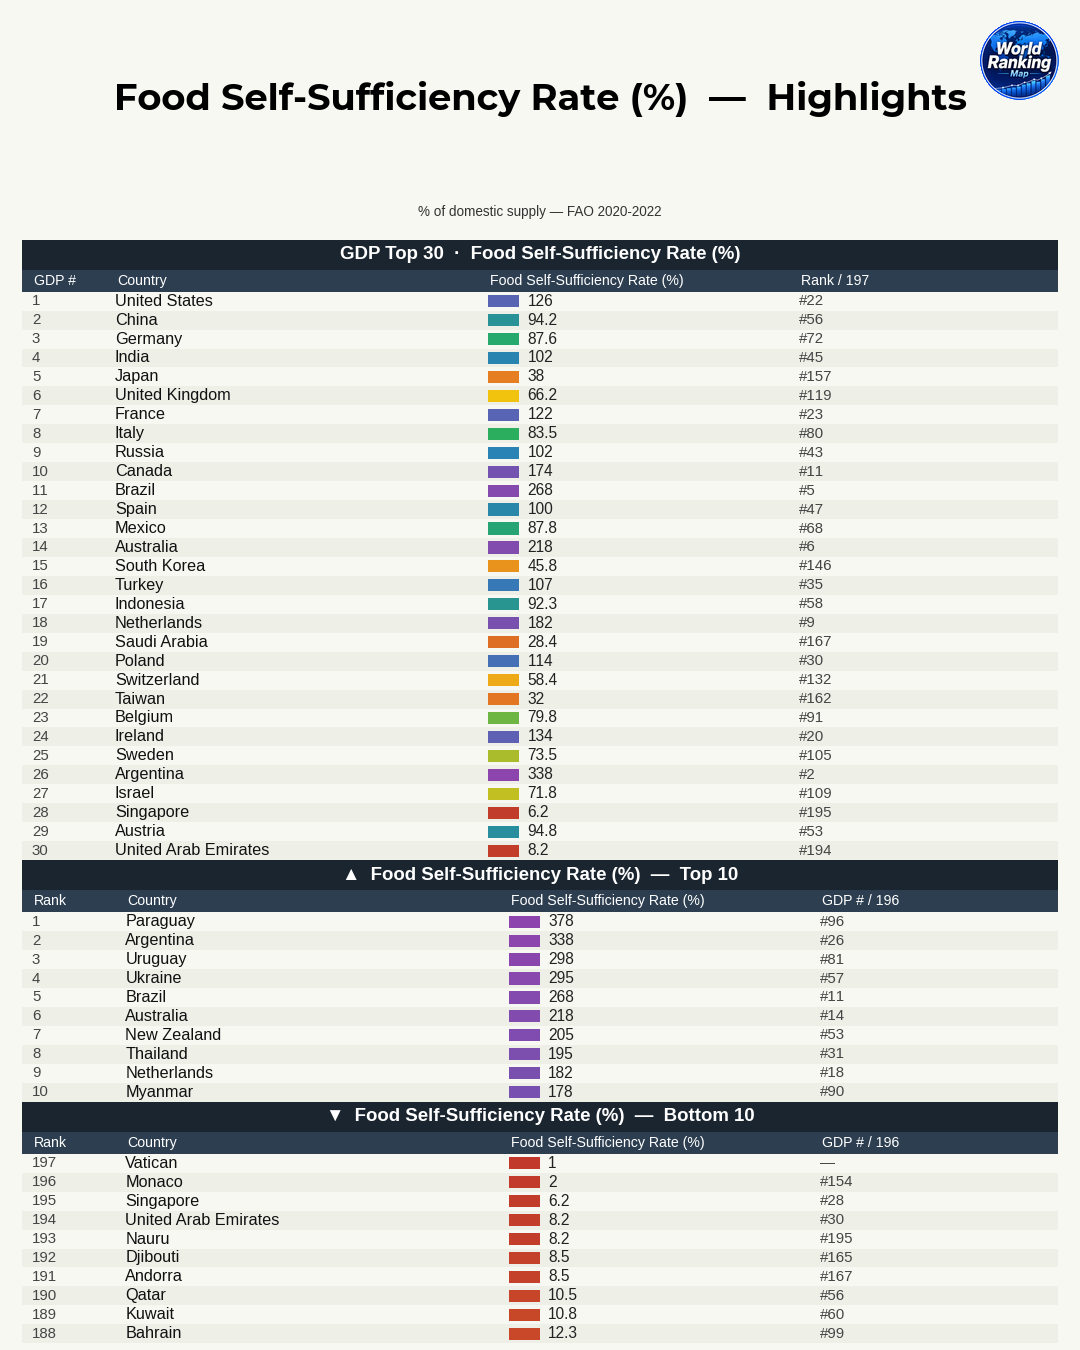Select the Country column header in GDP table
The width and height of the screenshot is (1080, 1350).
tap(142, 280)
